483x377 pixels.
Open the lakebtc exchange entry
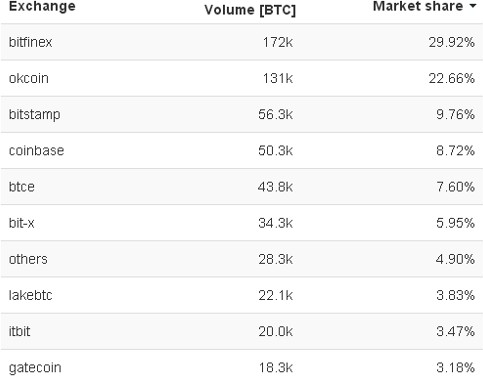pyautogui.click(x=30, y=295)
